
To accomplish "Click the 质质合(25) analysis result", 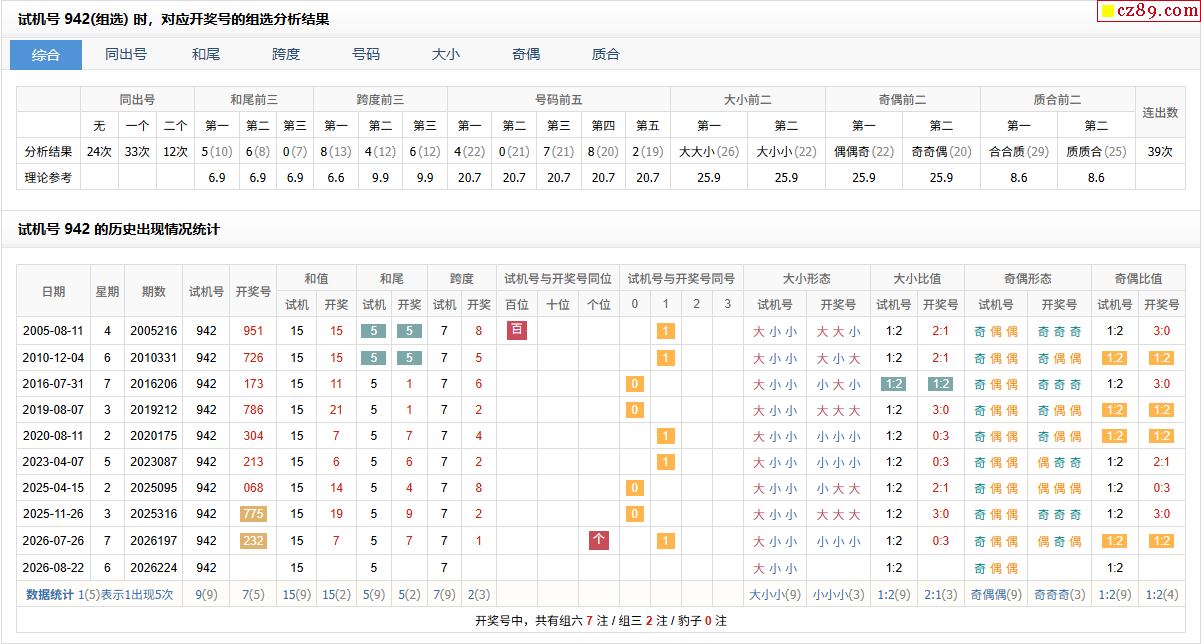I will (1096, 152).
